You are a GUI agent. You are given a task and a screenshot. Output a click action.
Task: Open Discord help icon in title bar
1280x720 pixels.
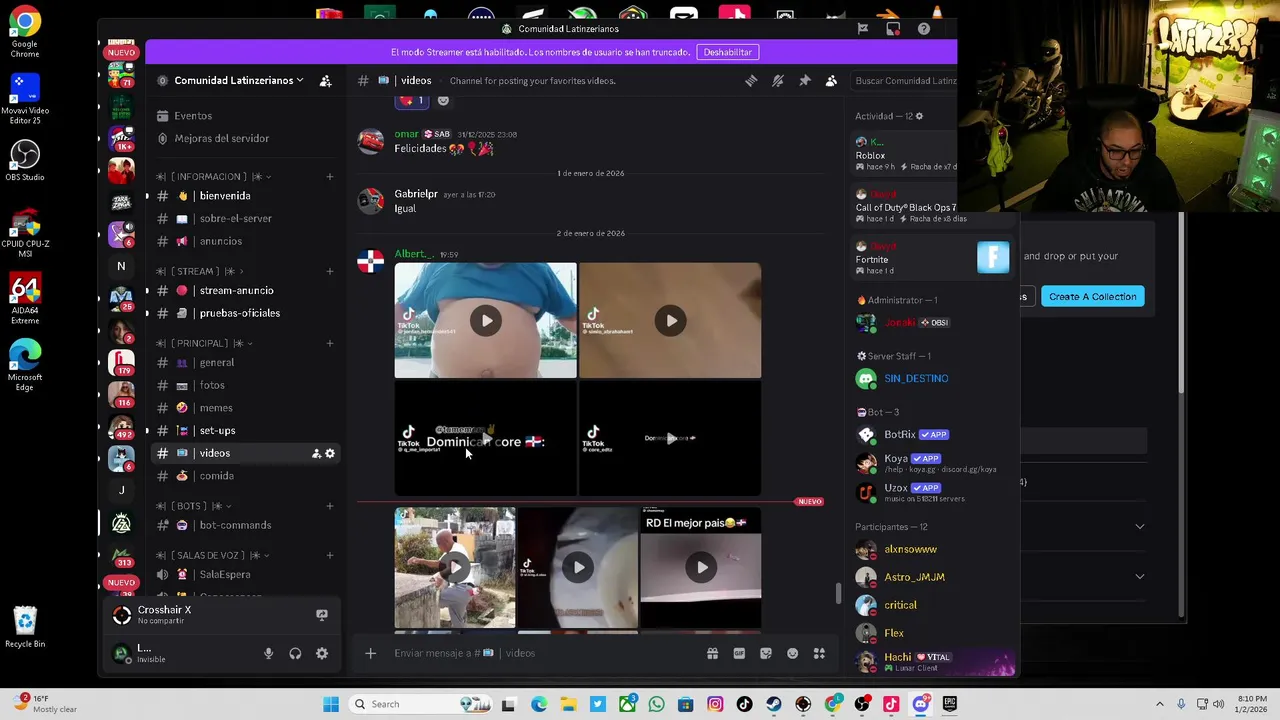click(923, 29)
